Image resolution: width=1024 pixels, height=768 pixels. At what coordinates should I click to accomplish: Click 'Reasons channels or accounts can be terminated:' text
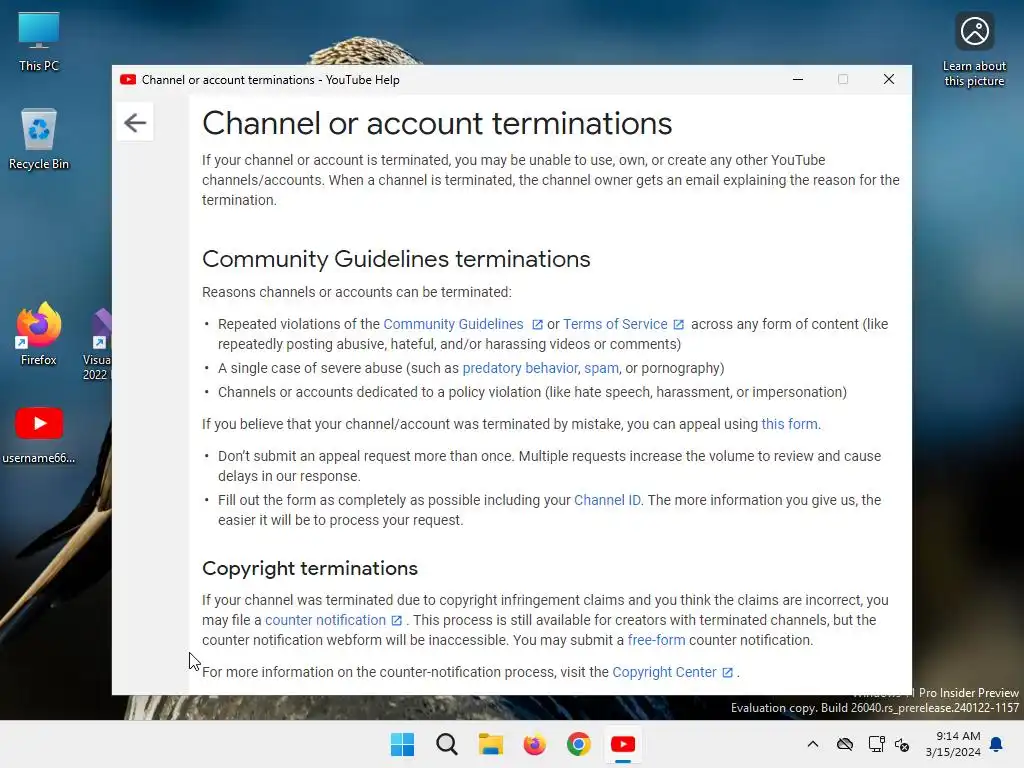pos(357,293)
